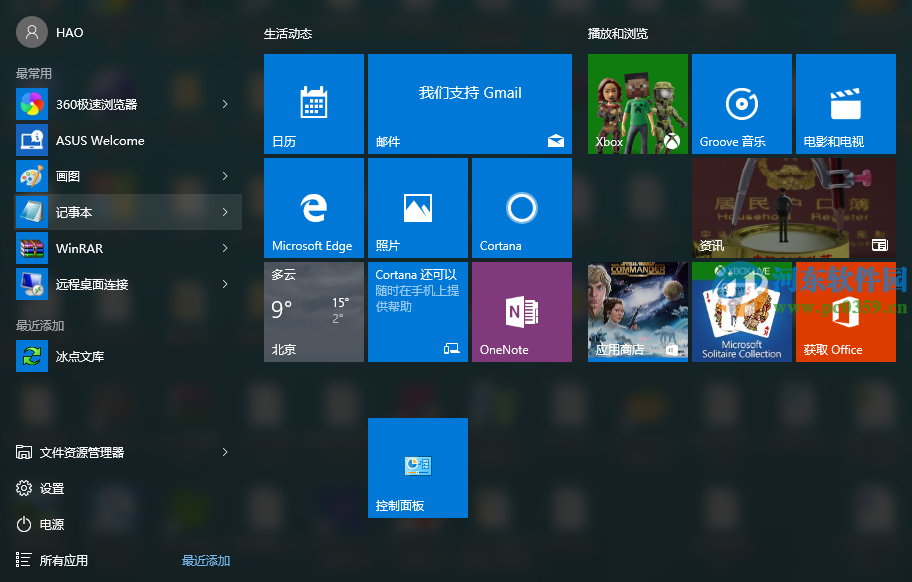
Task: Open Microsoft Solitaire Collection
Action: pyautogui.click(x=741, y=311)
